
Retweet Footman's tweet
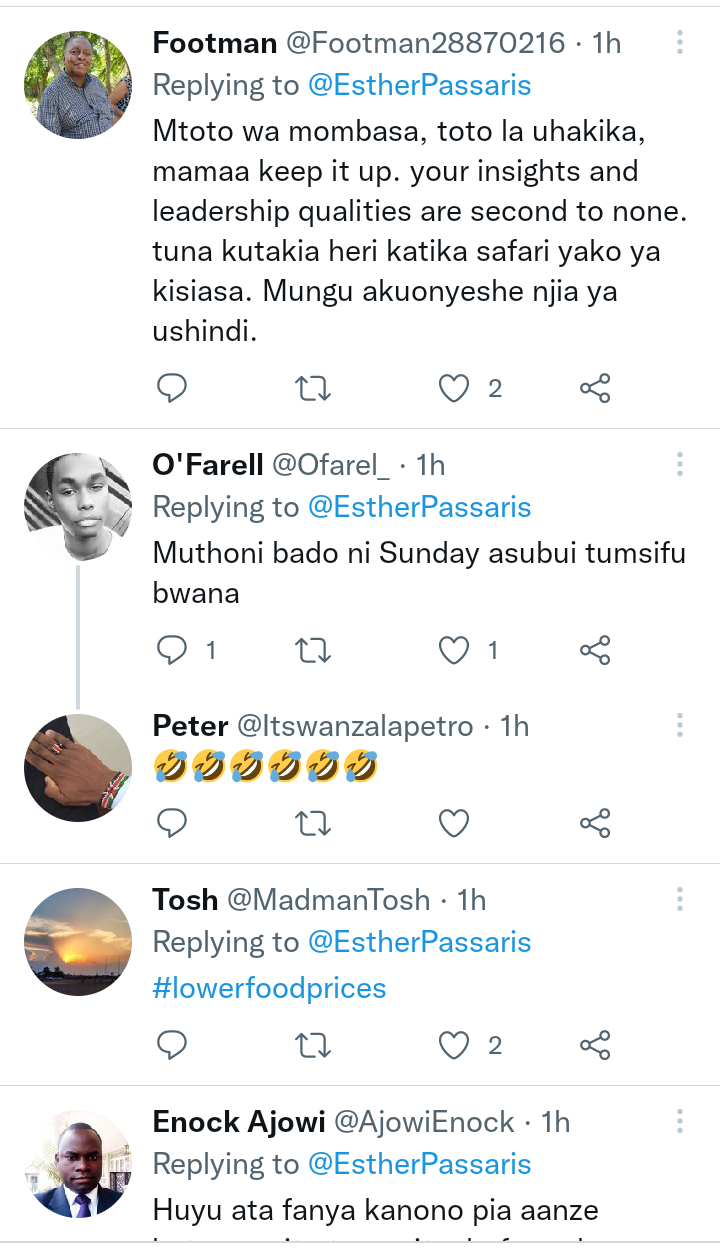[314, 388]
